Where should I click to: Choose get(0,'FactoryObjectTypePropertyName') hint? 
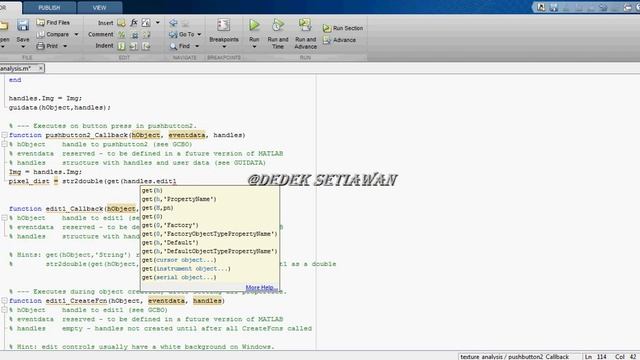[x=209, y=234]
